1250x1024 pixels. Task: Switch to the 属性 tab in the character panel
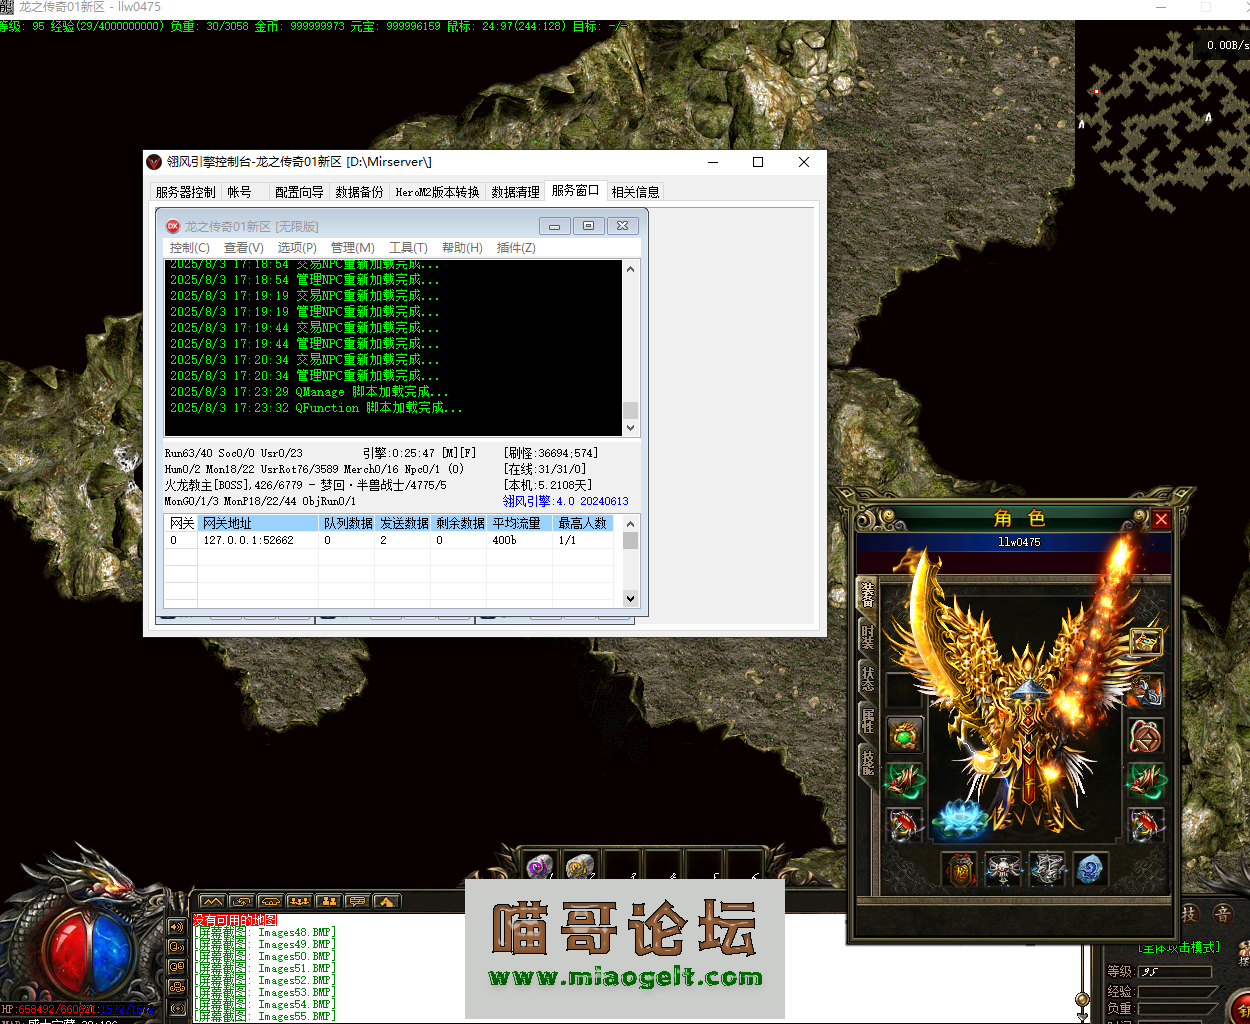tap(867, 719)
